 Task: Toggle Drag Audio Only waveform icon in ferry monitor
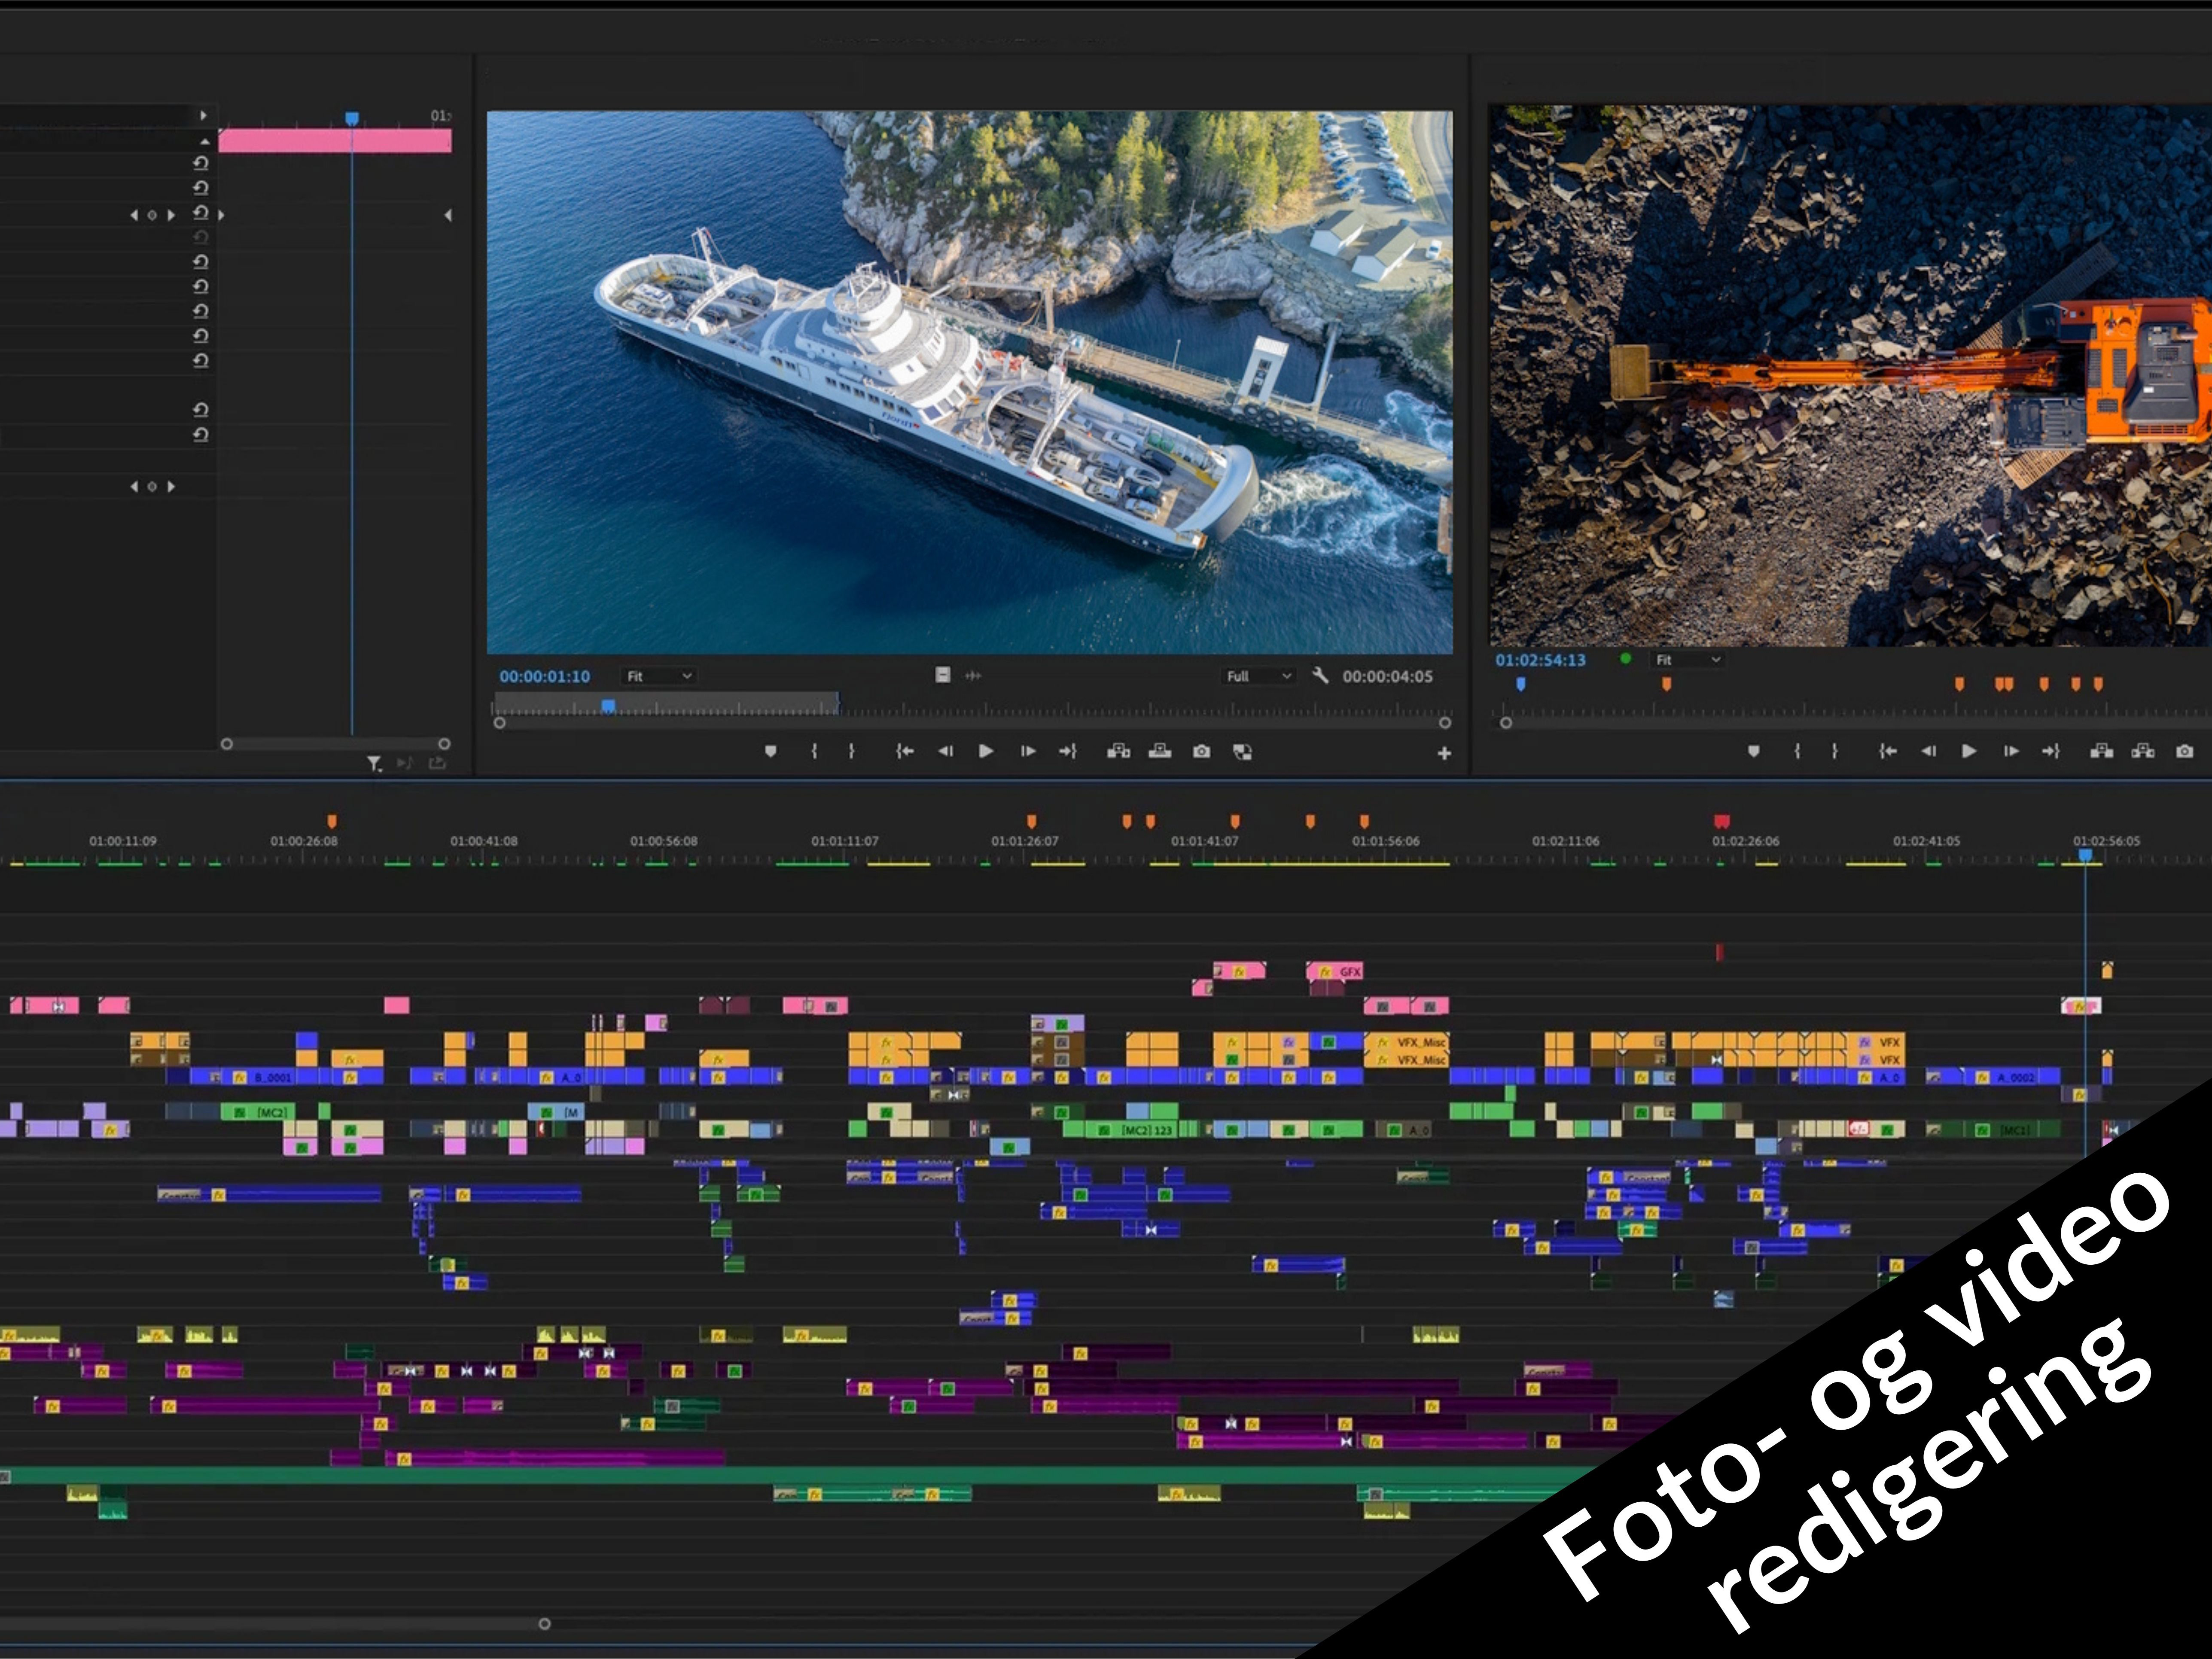click(973, 676)
